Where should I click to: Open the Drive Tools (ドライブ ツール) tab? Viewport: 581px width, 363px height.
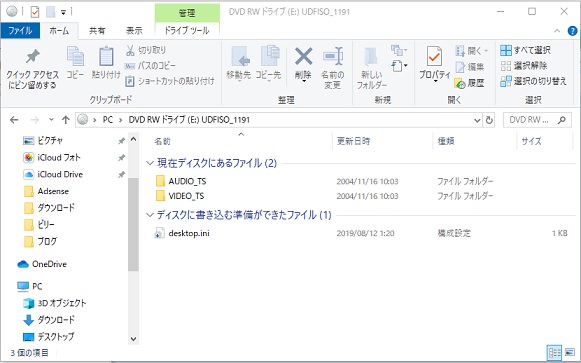coord(187,31)
